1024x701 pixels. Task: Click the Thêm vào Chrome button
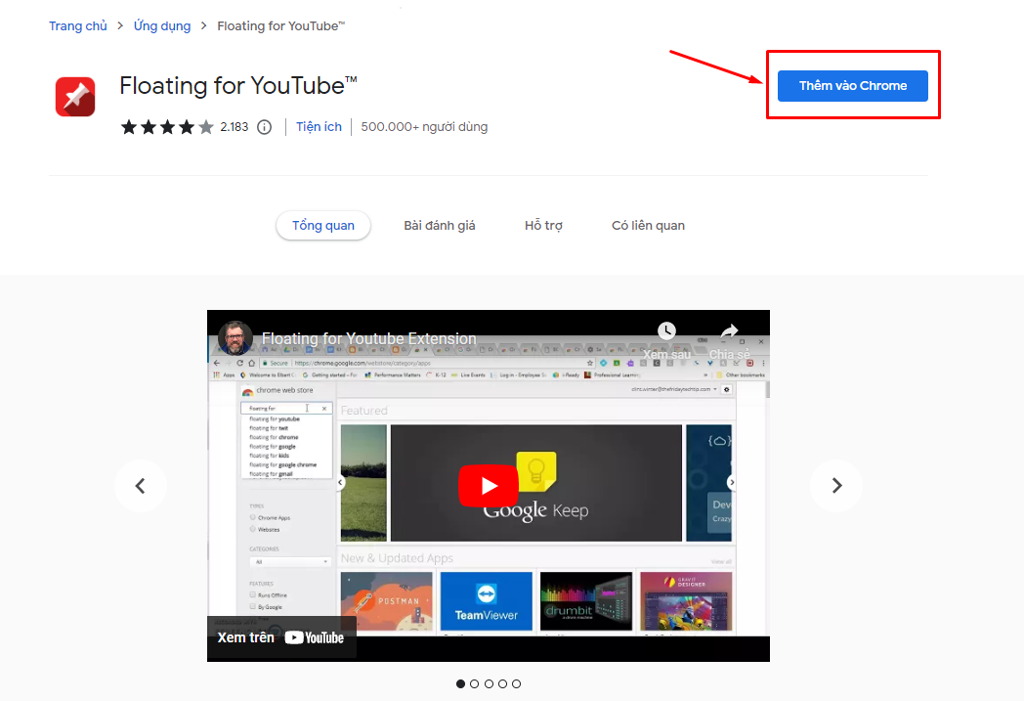(x=852, y=86)
